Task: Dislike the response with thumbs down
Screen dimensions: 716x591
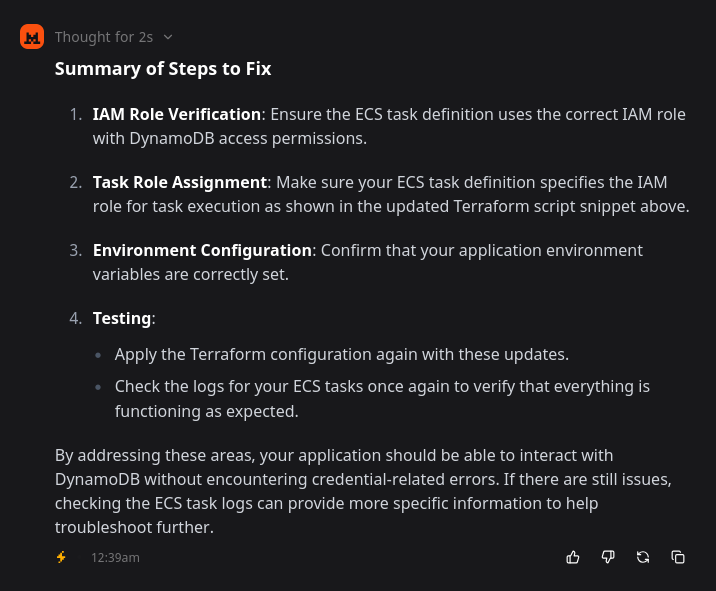Action: pos(608,557)
